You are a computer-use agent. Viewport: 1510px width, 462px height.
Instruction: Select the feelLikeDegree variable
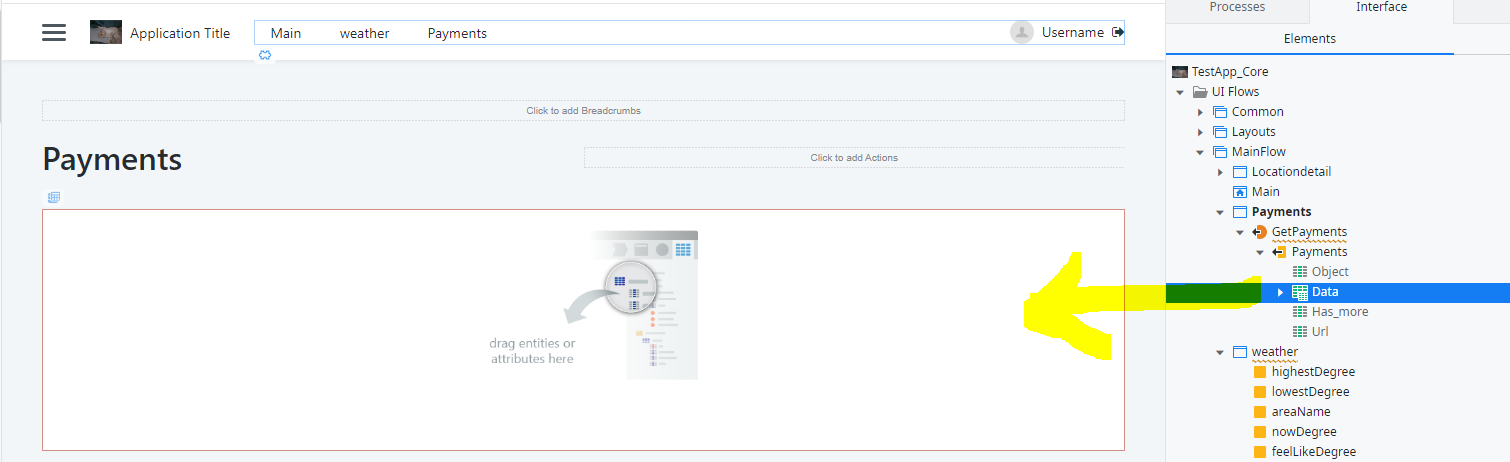coord(1314,452)
